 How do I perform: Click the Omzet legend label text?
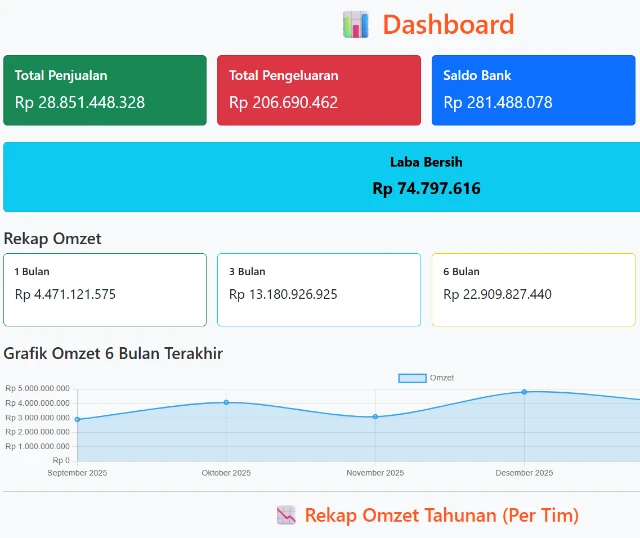pos(442,378)
